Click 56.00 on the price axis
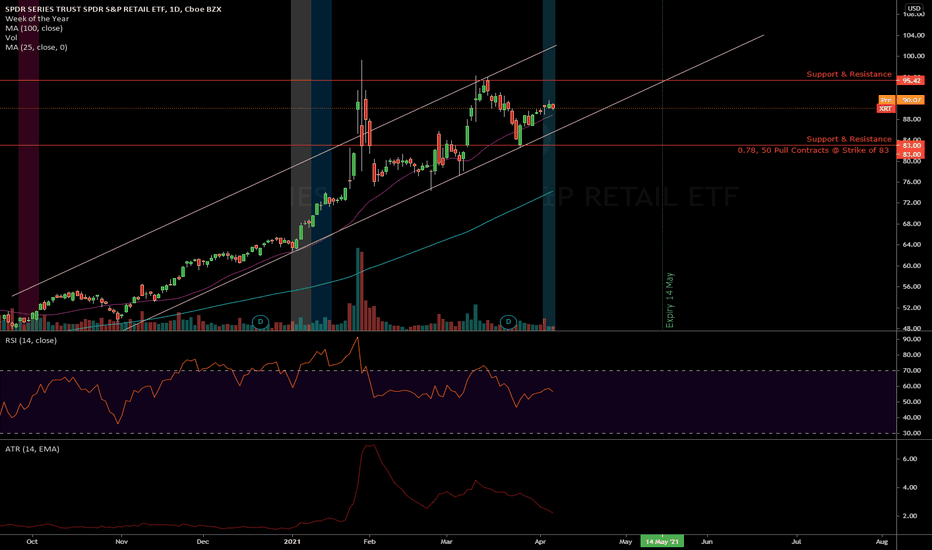 click(912, 287)
